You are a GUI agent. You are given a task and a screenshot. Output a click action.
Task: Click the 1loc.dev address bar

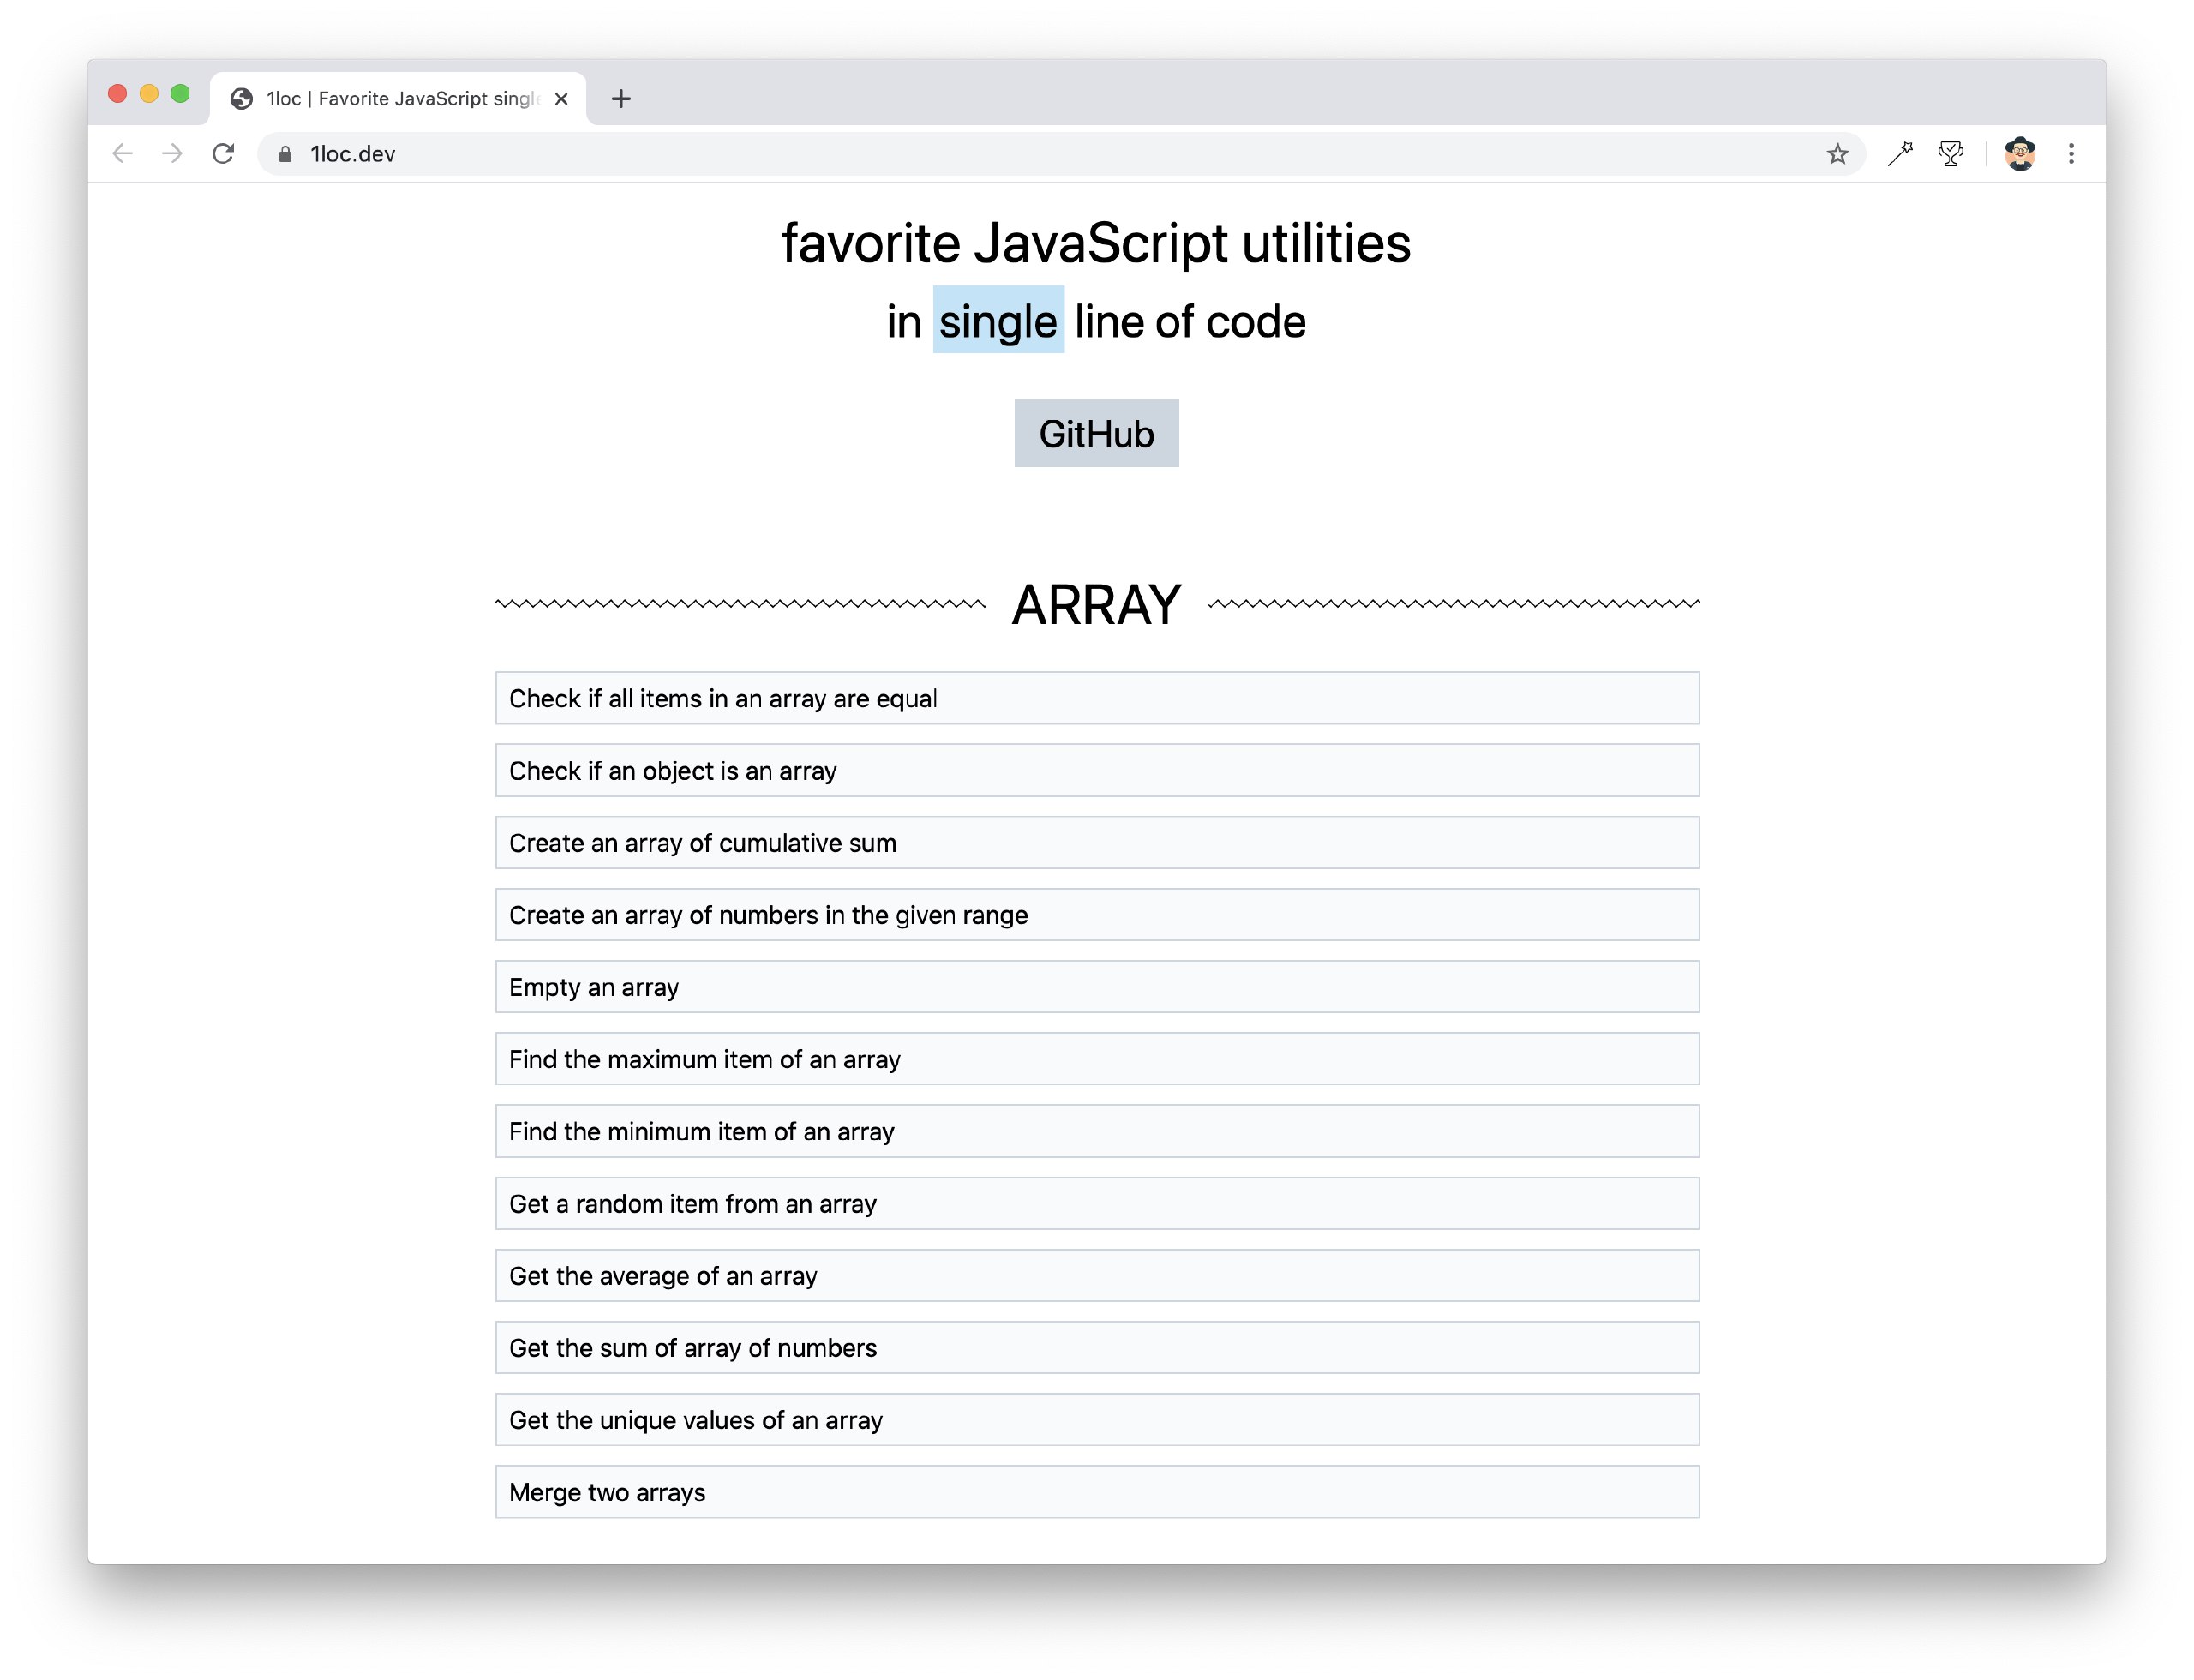(1000, 154)
